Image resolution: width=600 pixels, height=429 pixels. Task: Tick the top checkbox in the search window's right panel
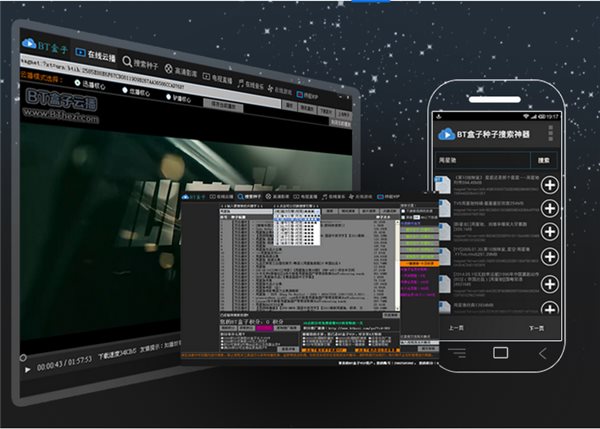tap(403, 211)
